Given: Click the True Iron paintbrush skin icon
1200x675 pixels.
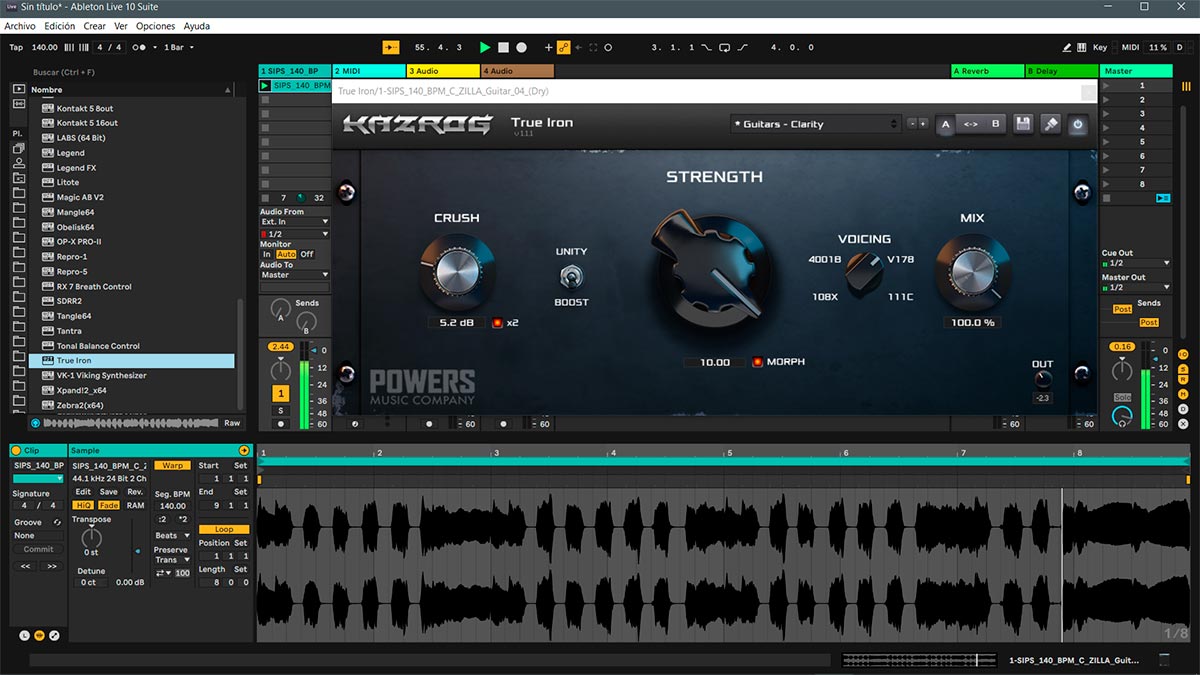Looking at the screenshot, I should tap(1050, 124).
